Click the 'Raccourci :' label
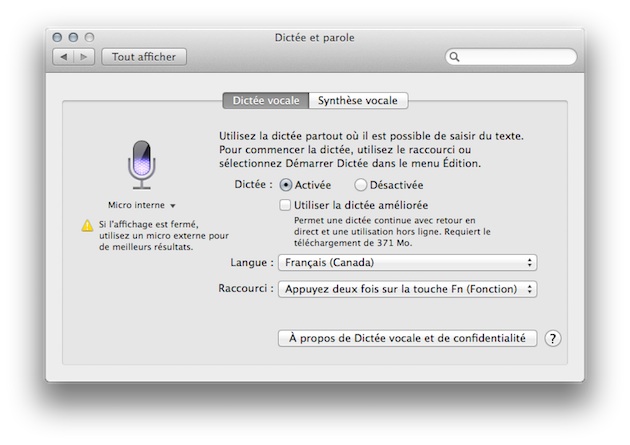The image size is (630, 445). pos(246,288)
